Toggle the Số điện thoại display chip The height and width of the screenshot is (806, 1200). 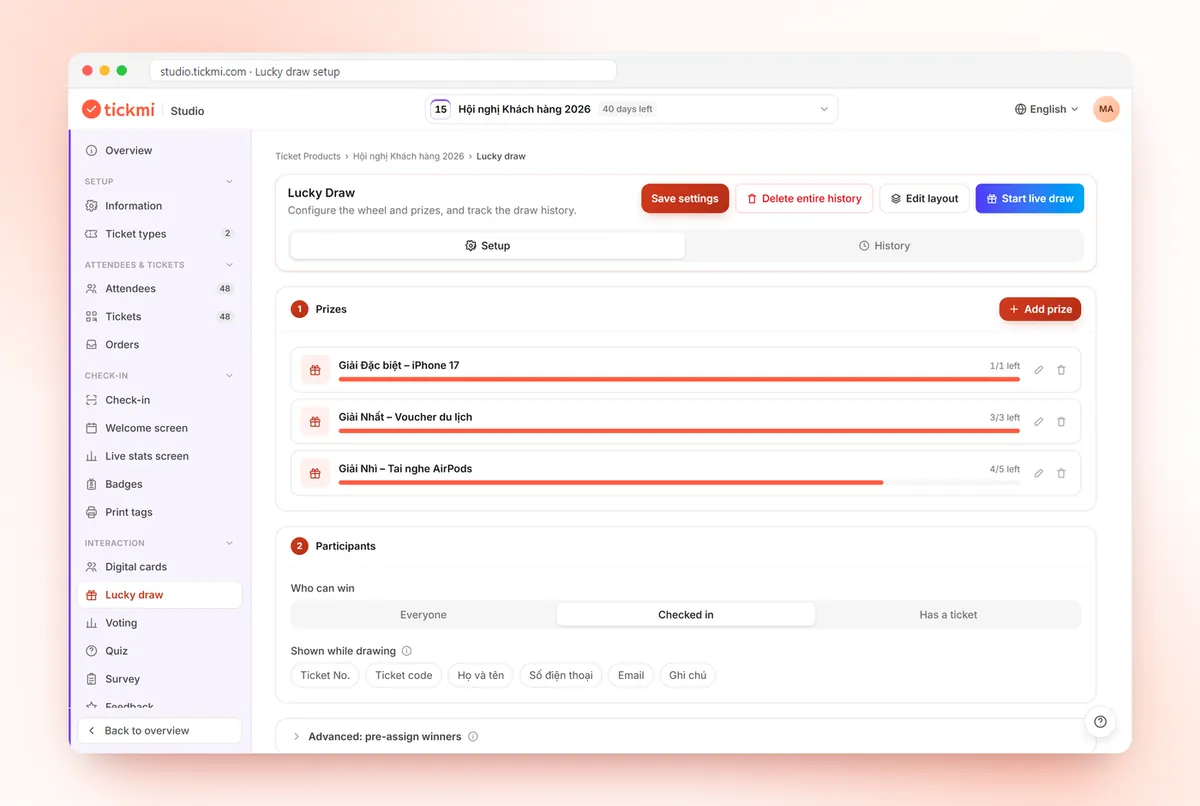(x=561, y=675)
